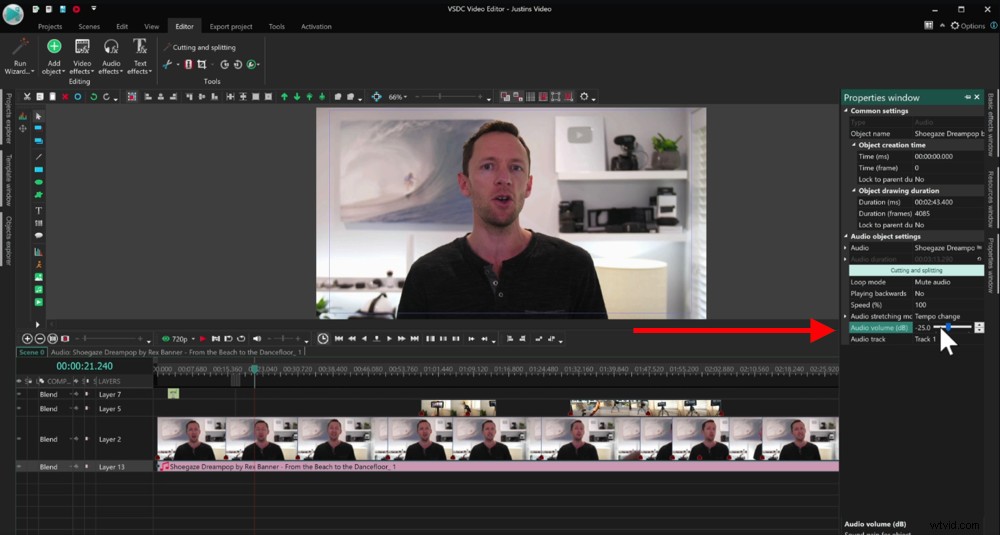Click the timeline zoom slider

tap(109, 339)
